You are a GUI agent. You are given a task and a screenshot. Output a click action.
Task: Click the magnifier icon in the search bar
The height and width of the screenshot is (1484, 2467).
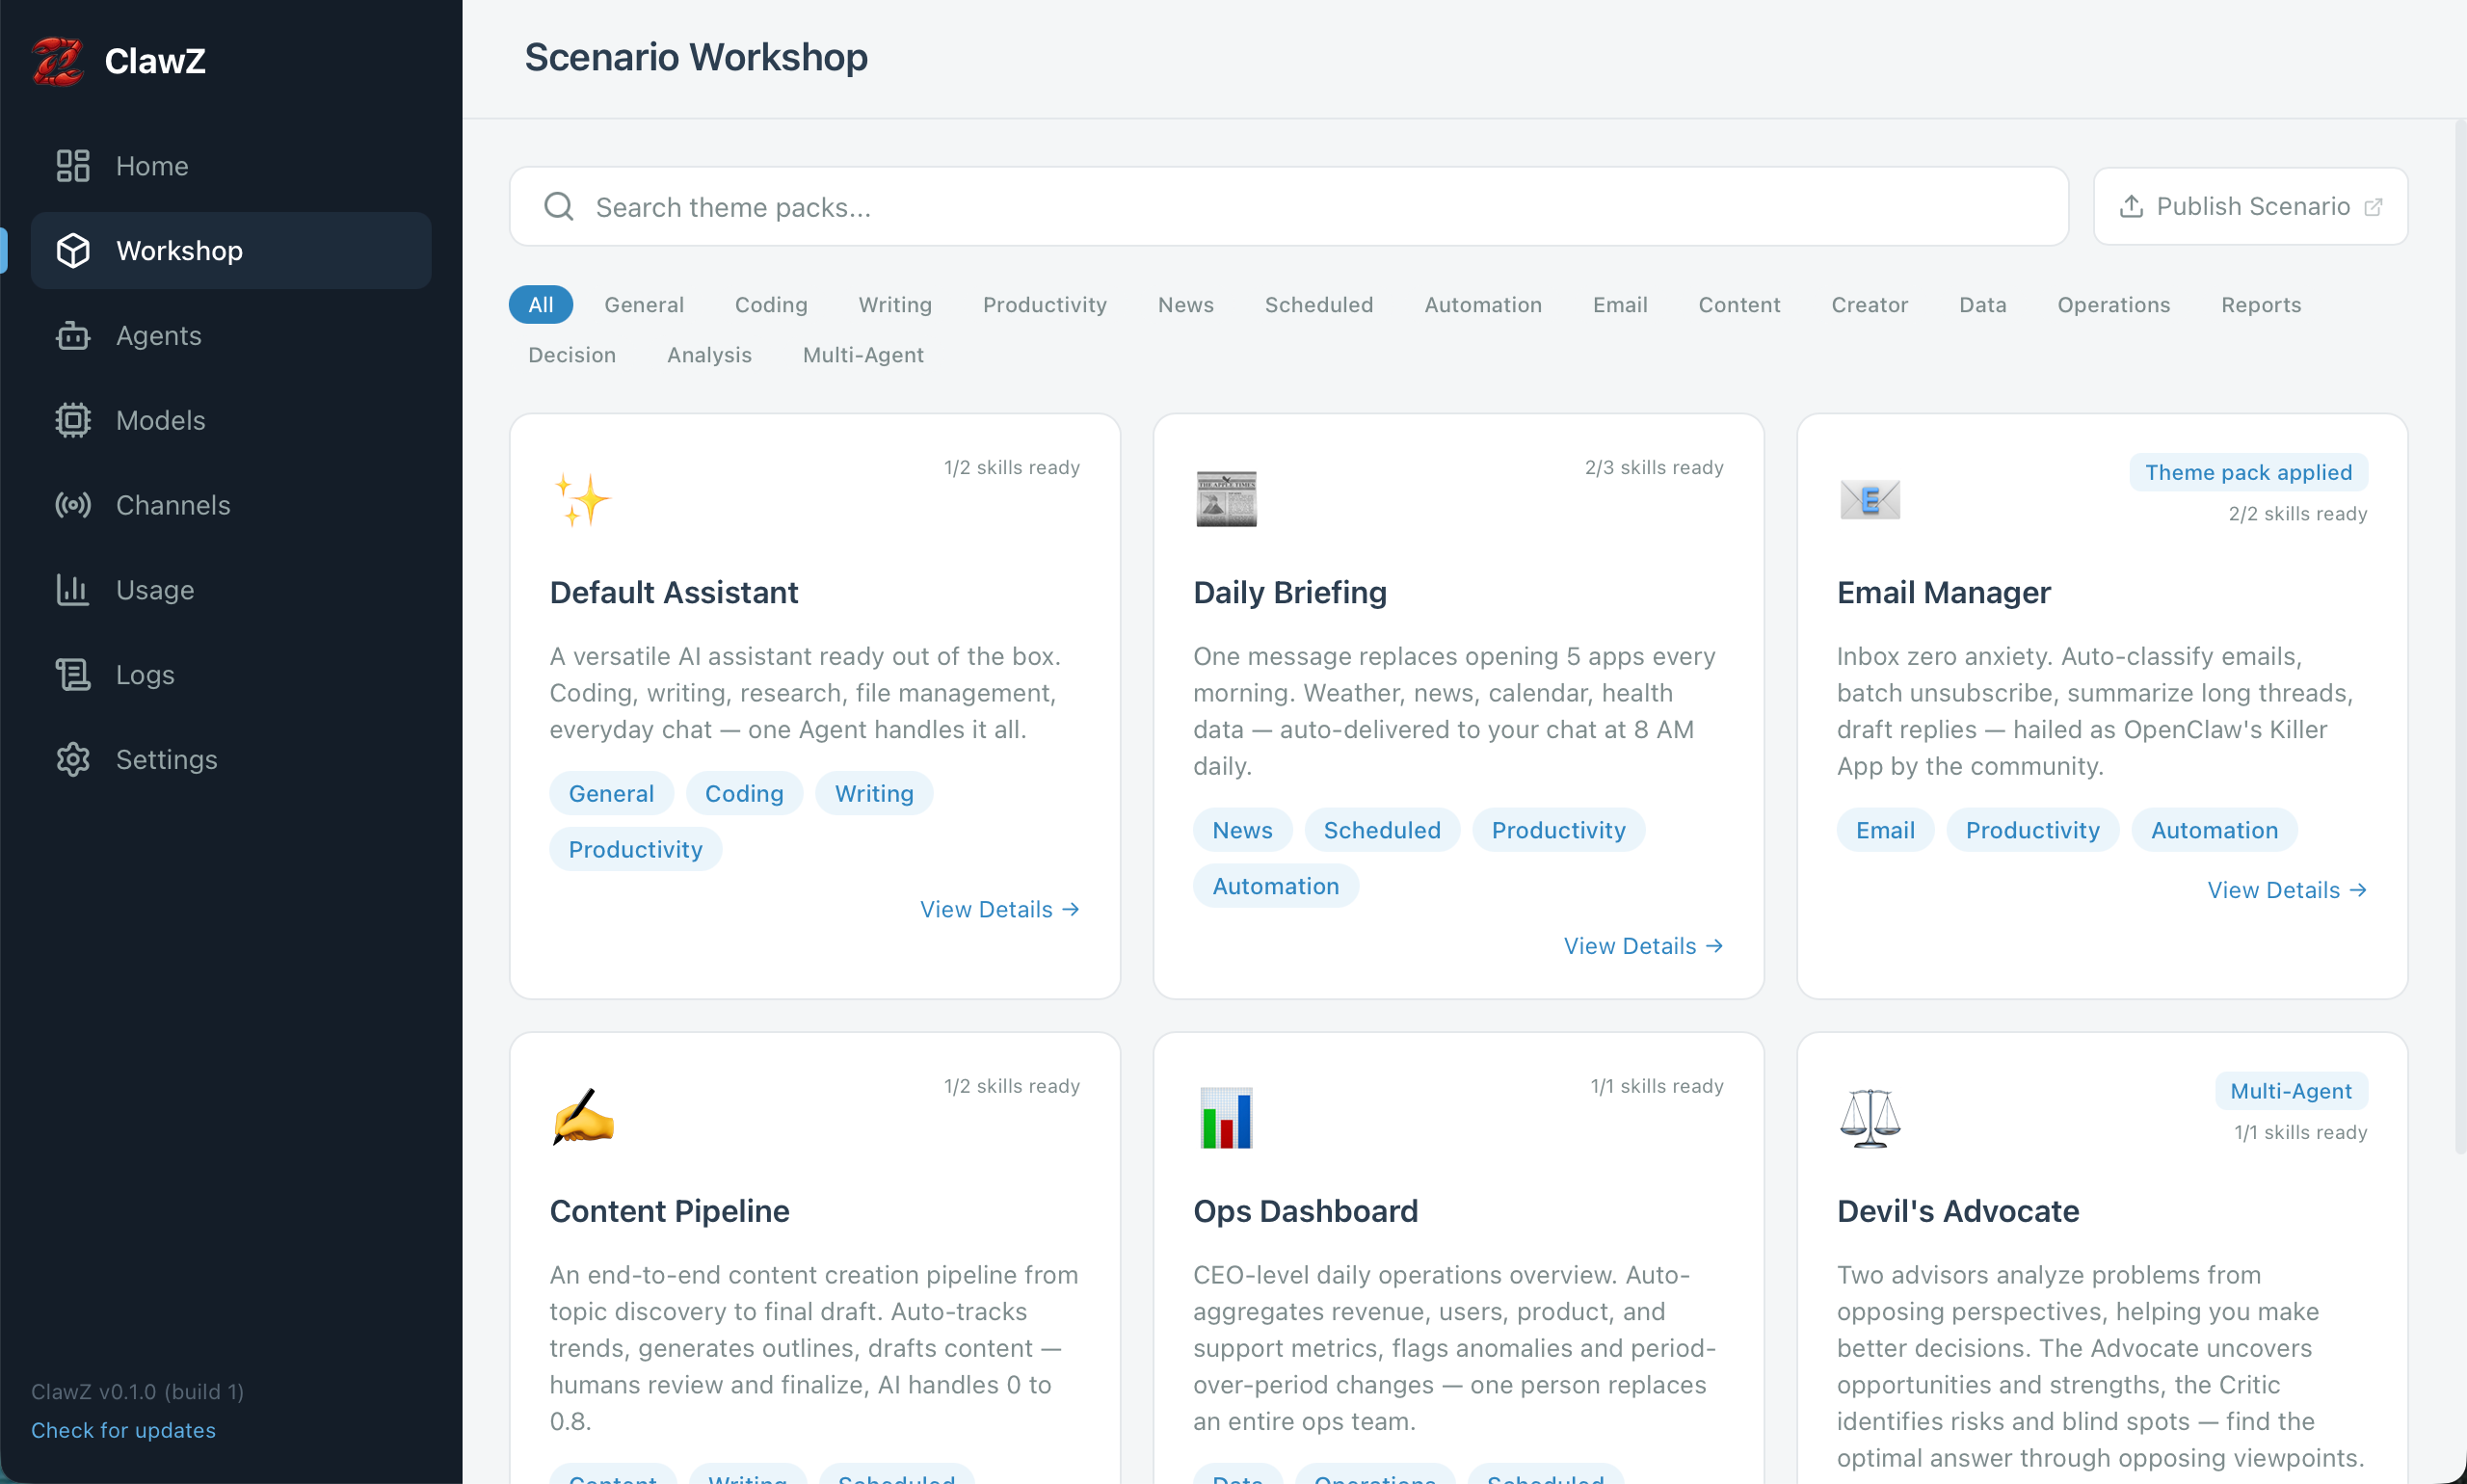559,206
